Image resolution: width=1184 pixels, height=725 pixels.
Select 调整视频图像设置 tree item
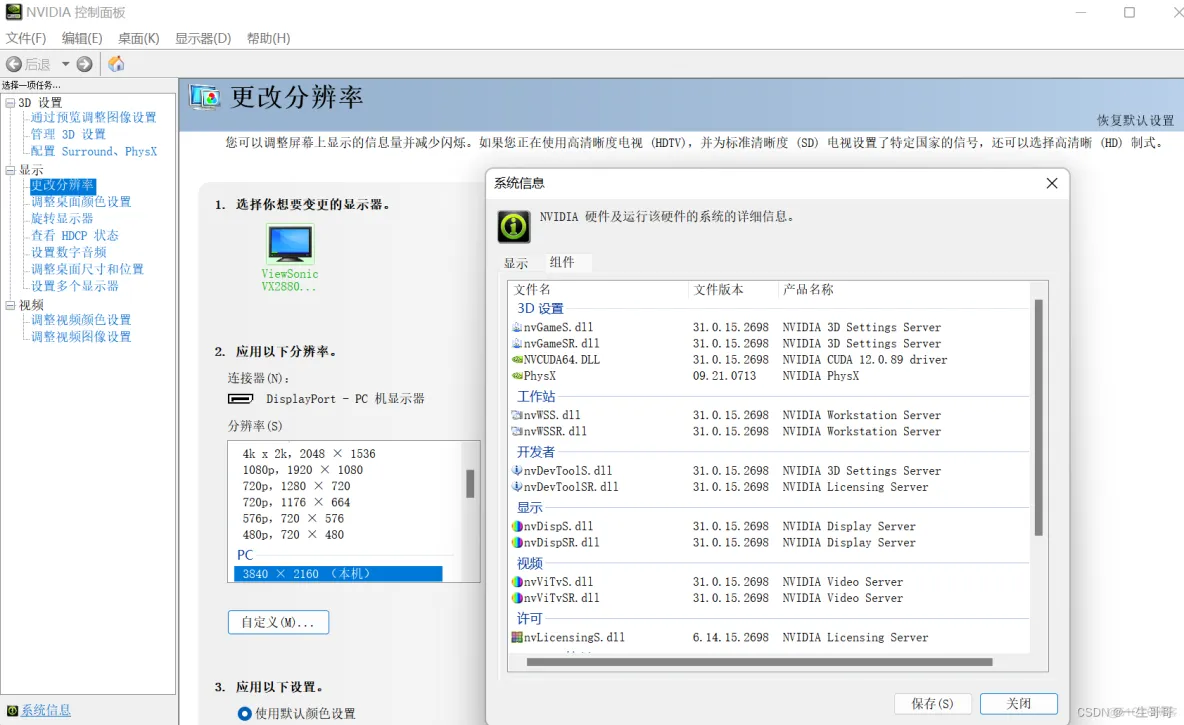tap(81, 337)
